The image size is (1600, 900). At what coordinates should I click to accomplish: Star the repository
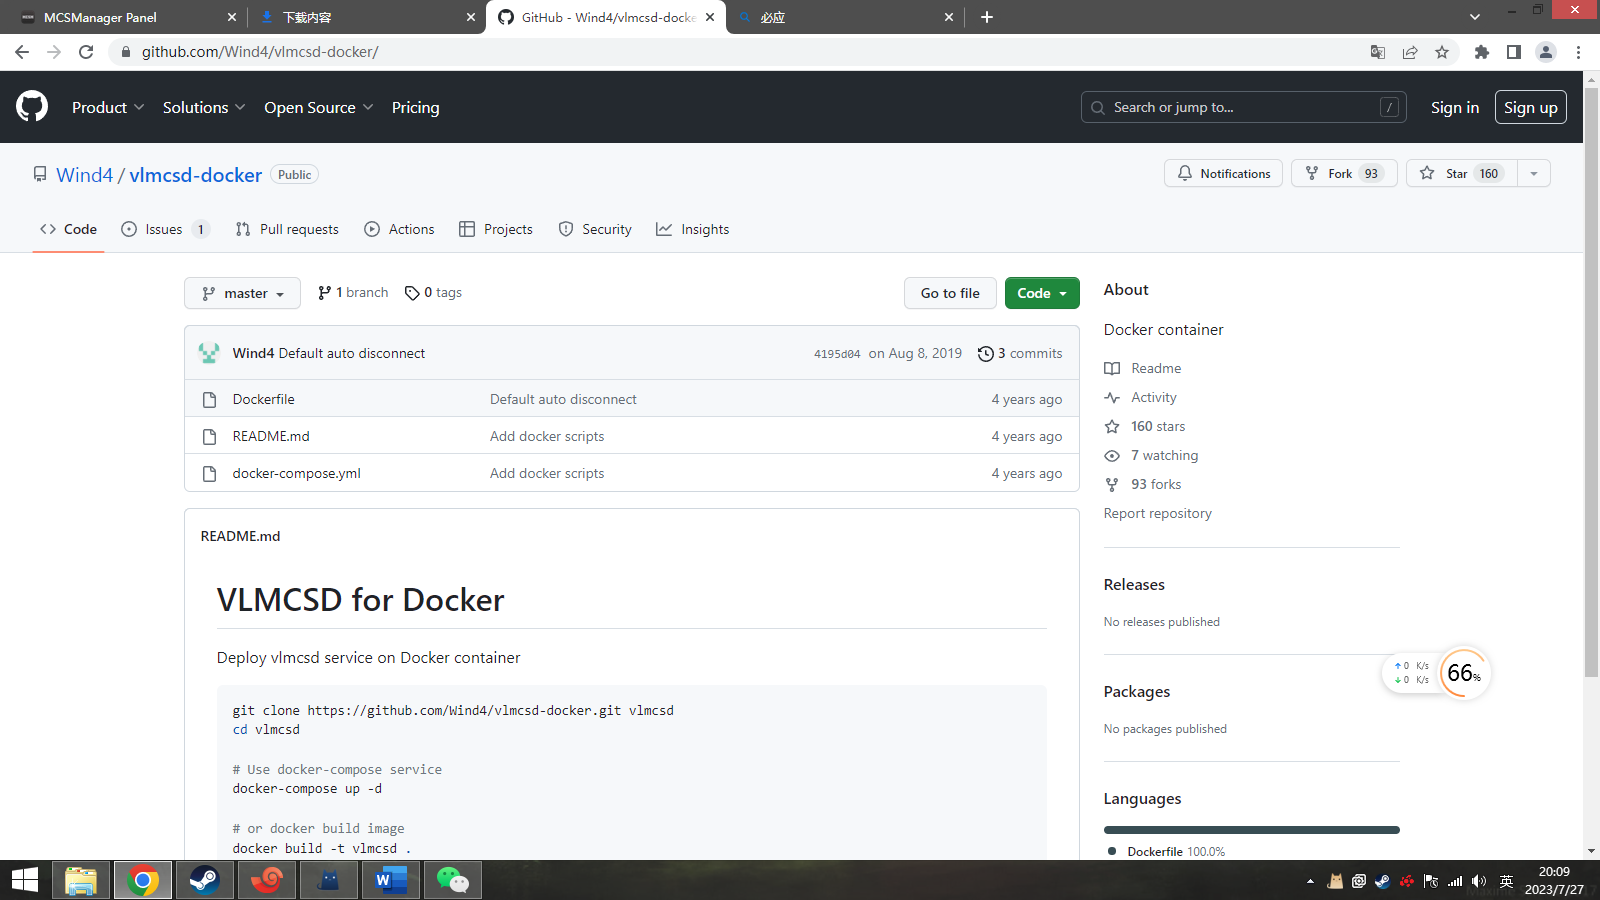1462,174
